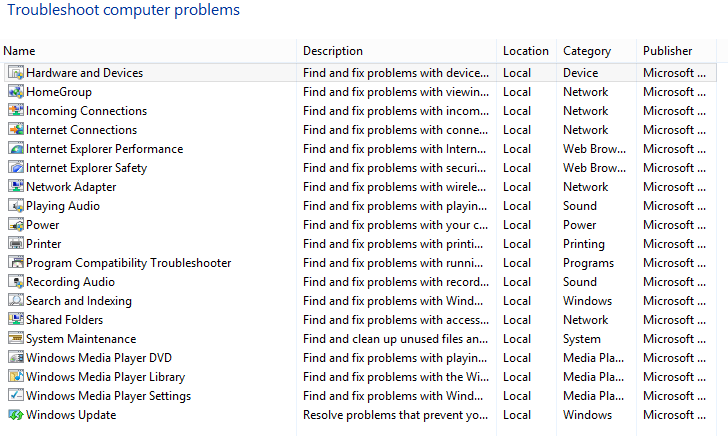This screenshot has width=728, height=436.
Task: Select the HomeGroup troubleshooter entry
Action: coord(59,92)
